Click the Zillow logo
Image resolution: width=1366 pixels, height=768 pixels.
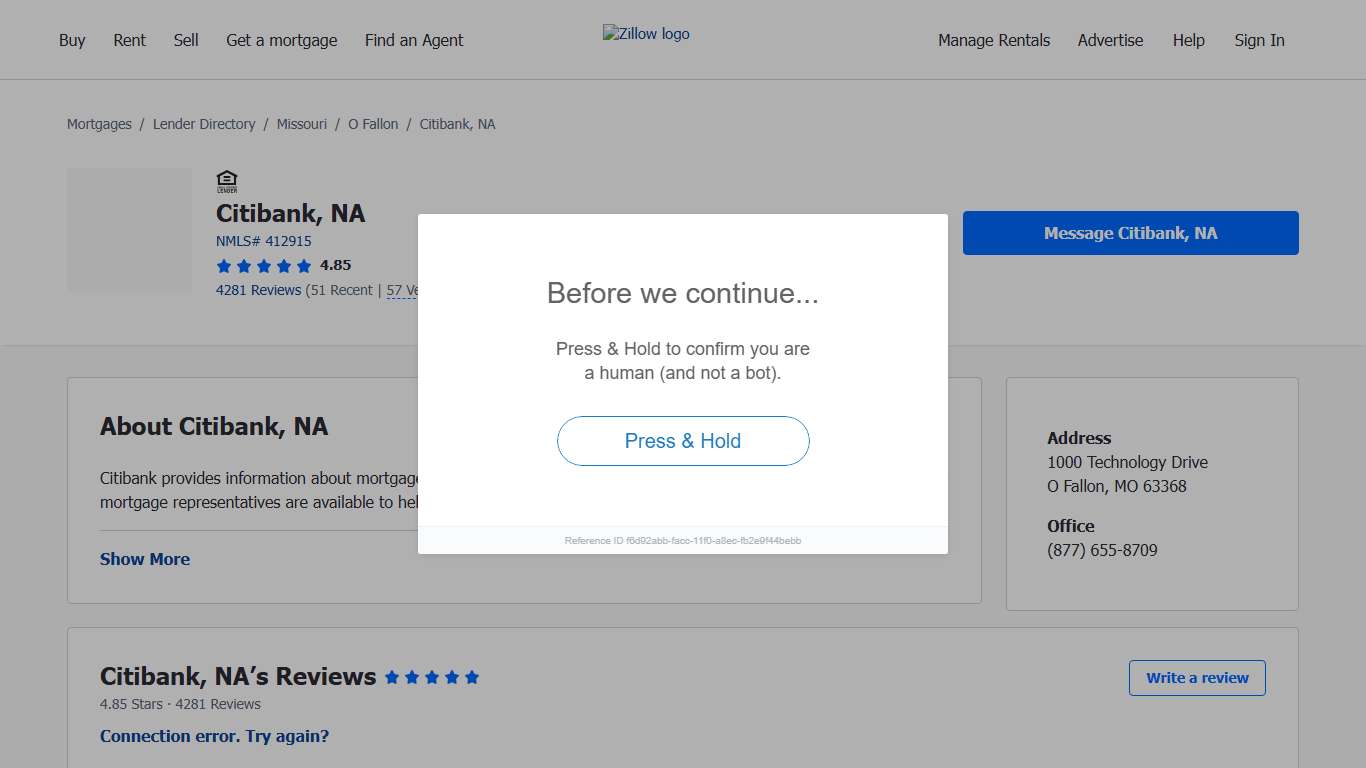[x=646, y=33]
